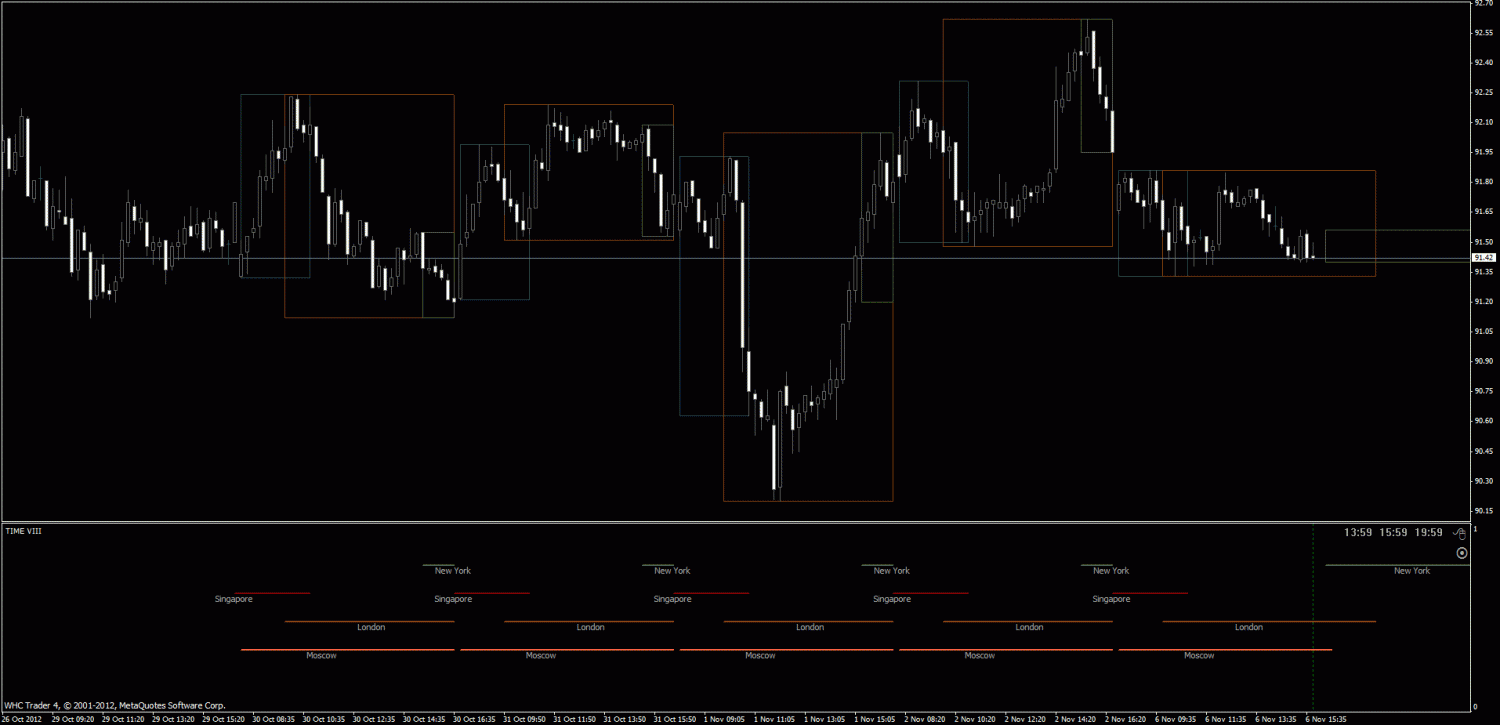1500x725 pixels.
Task: Click the 2 Nov 12:20 time label
Action: point(1025,719)
